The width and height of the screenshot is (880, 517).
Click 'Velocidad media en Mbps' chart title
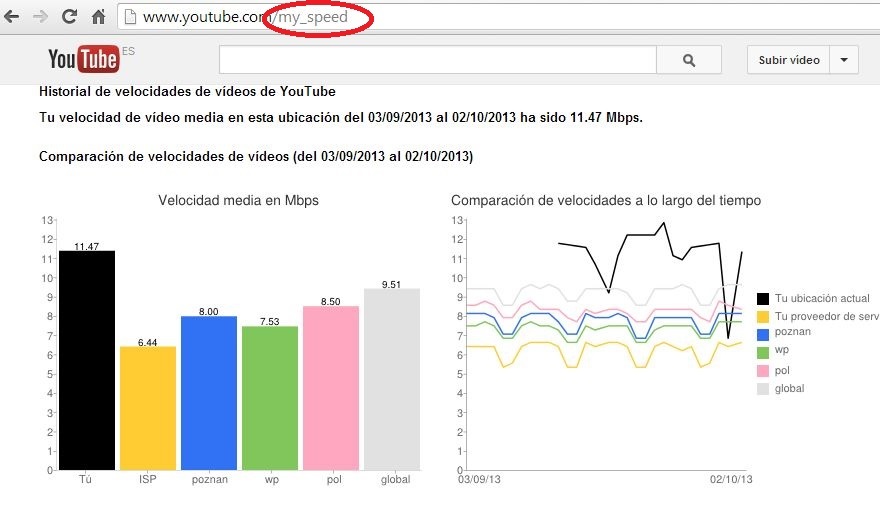coord(239,200)
